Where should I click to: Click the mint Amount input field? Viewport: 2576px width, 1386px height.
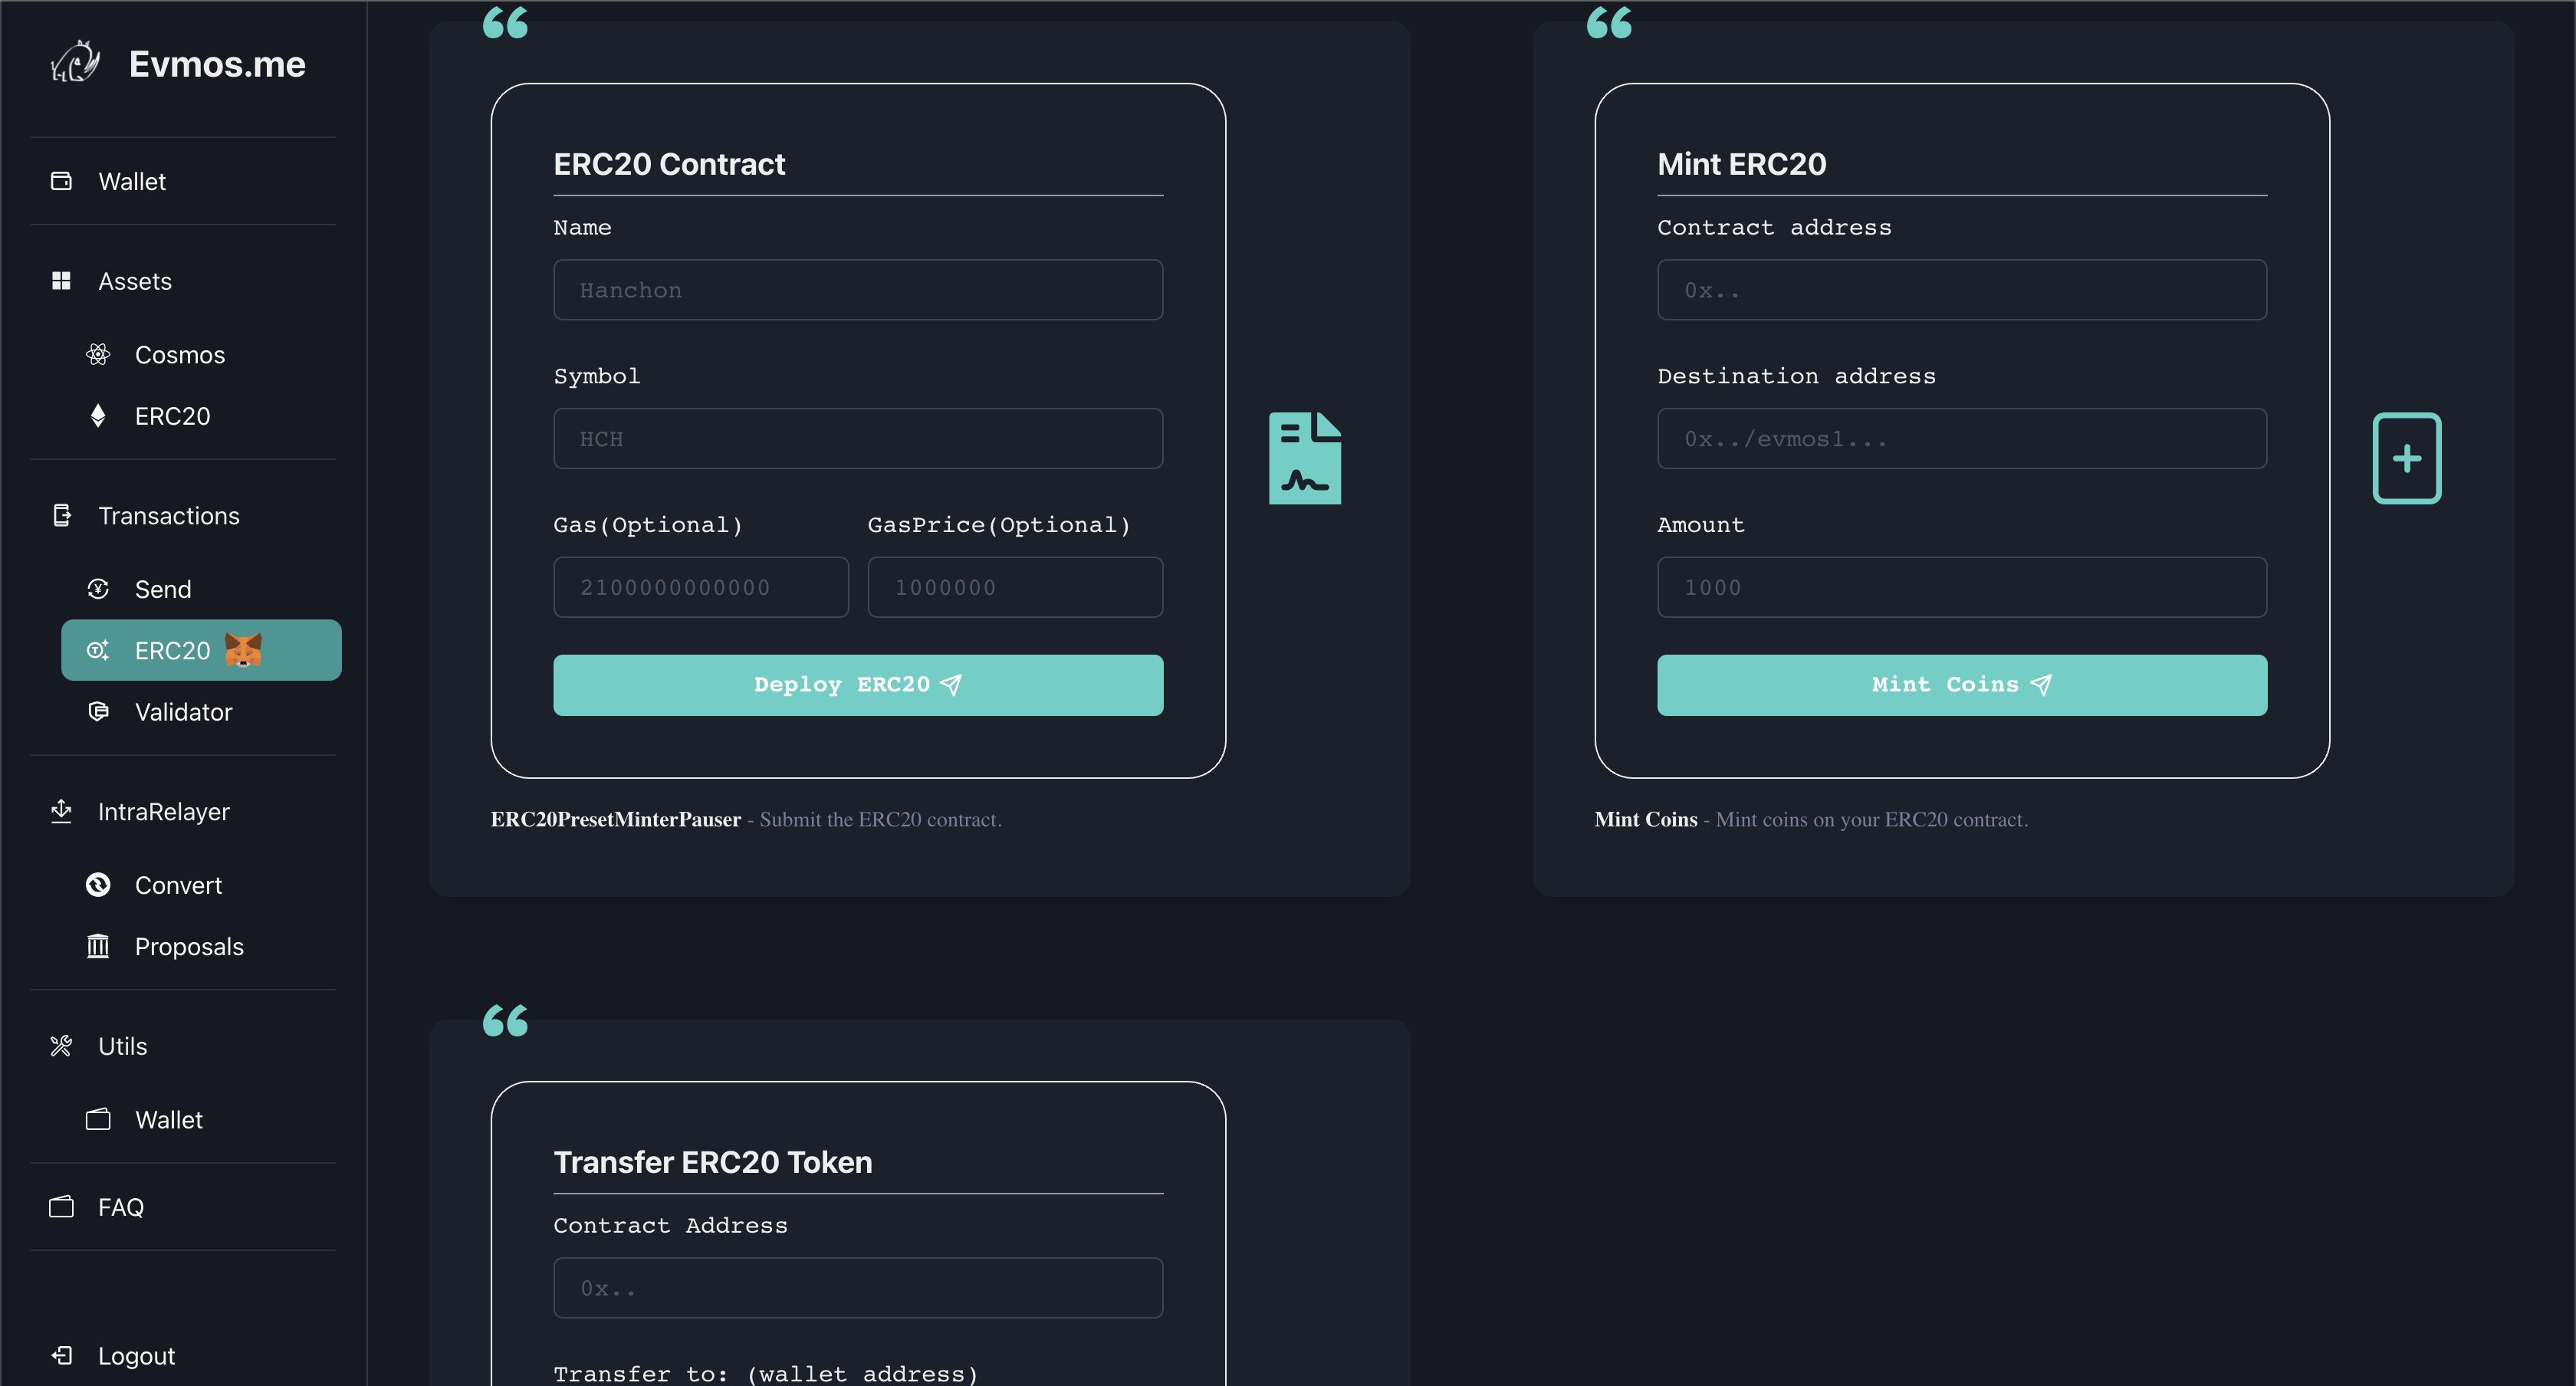1961,587
